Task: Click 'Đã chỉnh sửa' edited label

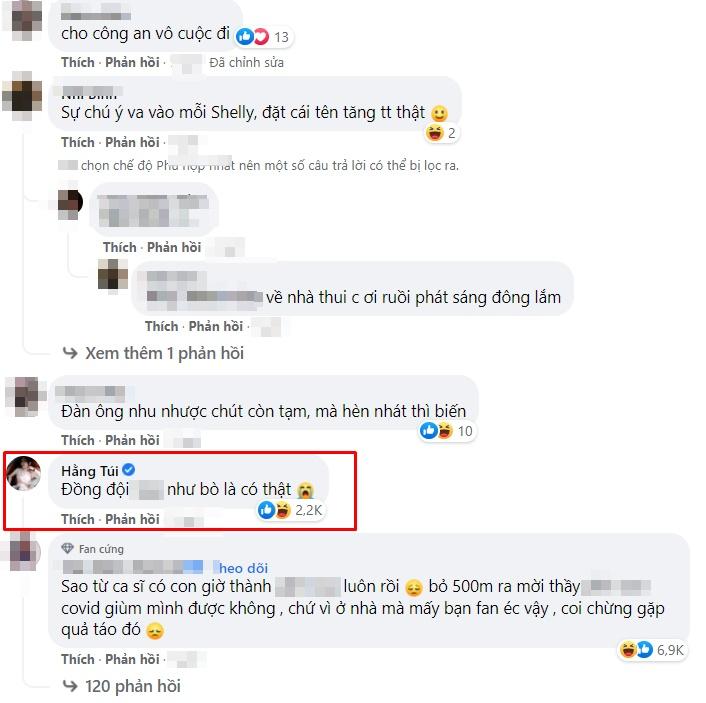Action: pyautogui.click(x=246, y=63)
